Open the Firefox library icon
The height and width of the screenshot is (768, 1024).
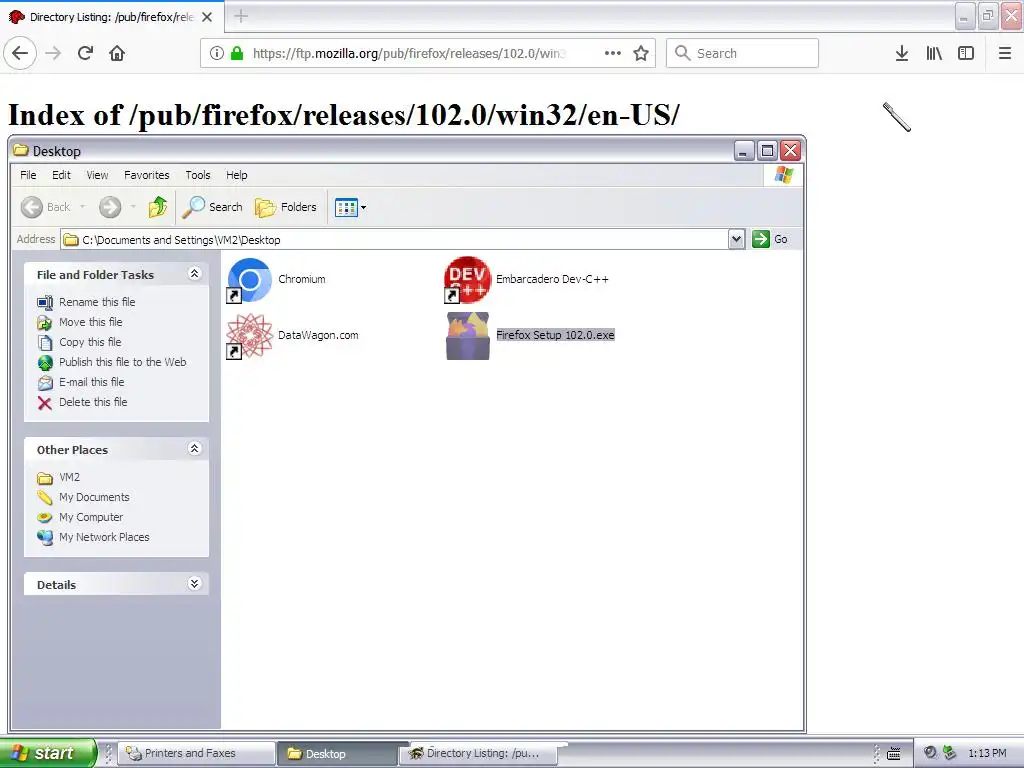pyautogui.click(x=934, y=53)
